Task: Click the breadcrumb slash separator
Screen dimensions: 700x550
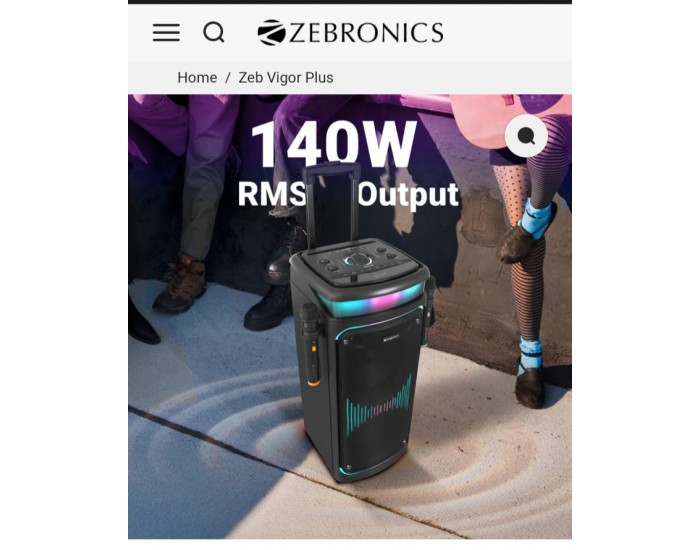Action: pos(228,78)
